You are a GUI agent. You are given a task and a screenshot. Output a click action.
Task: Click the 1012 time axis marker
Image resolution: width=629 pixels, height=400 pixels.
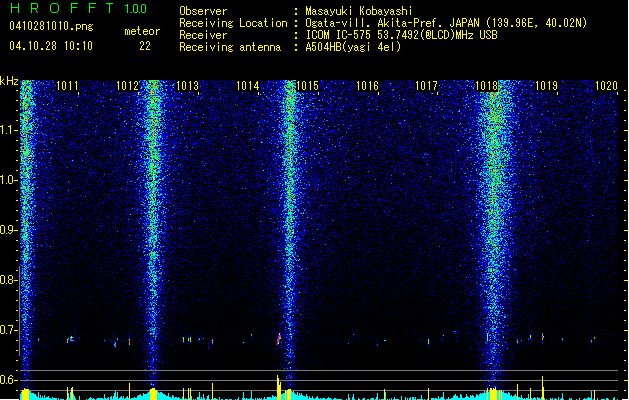[127, 86]
